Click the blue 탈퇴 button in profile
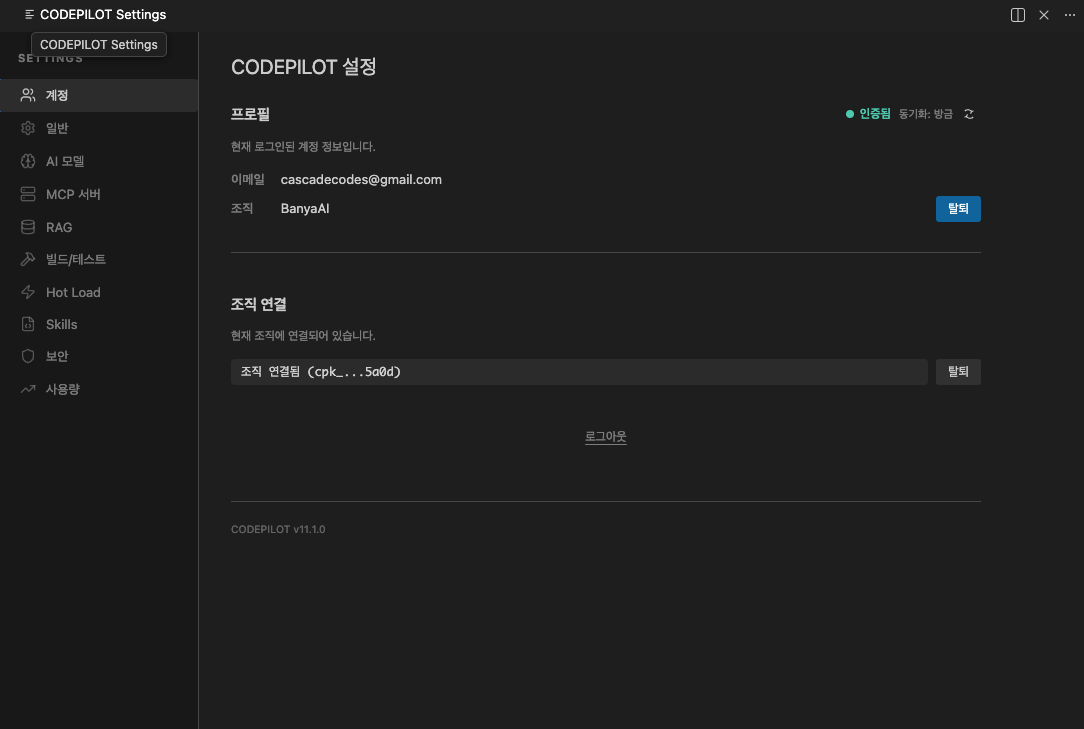 click(x=957, y=209)
